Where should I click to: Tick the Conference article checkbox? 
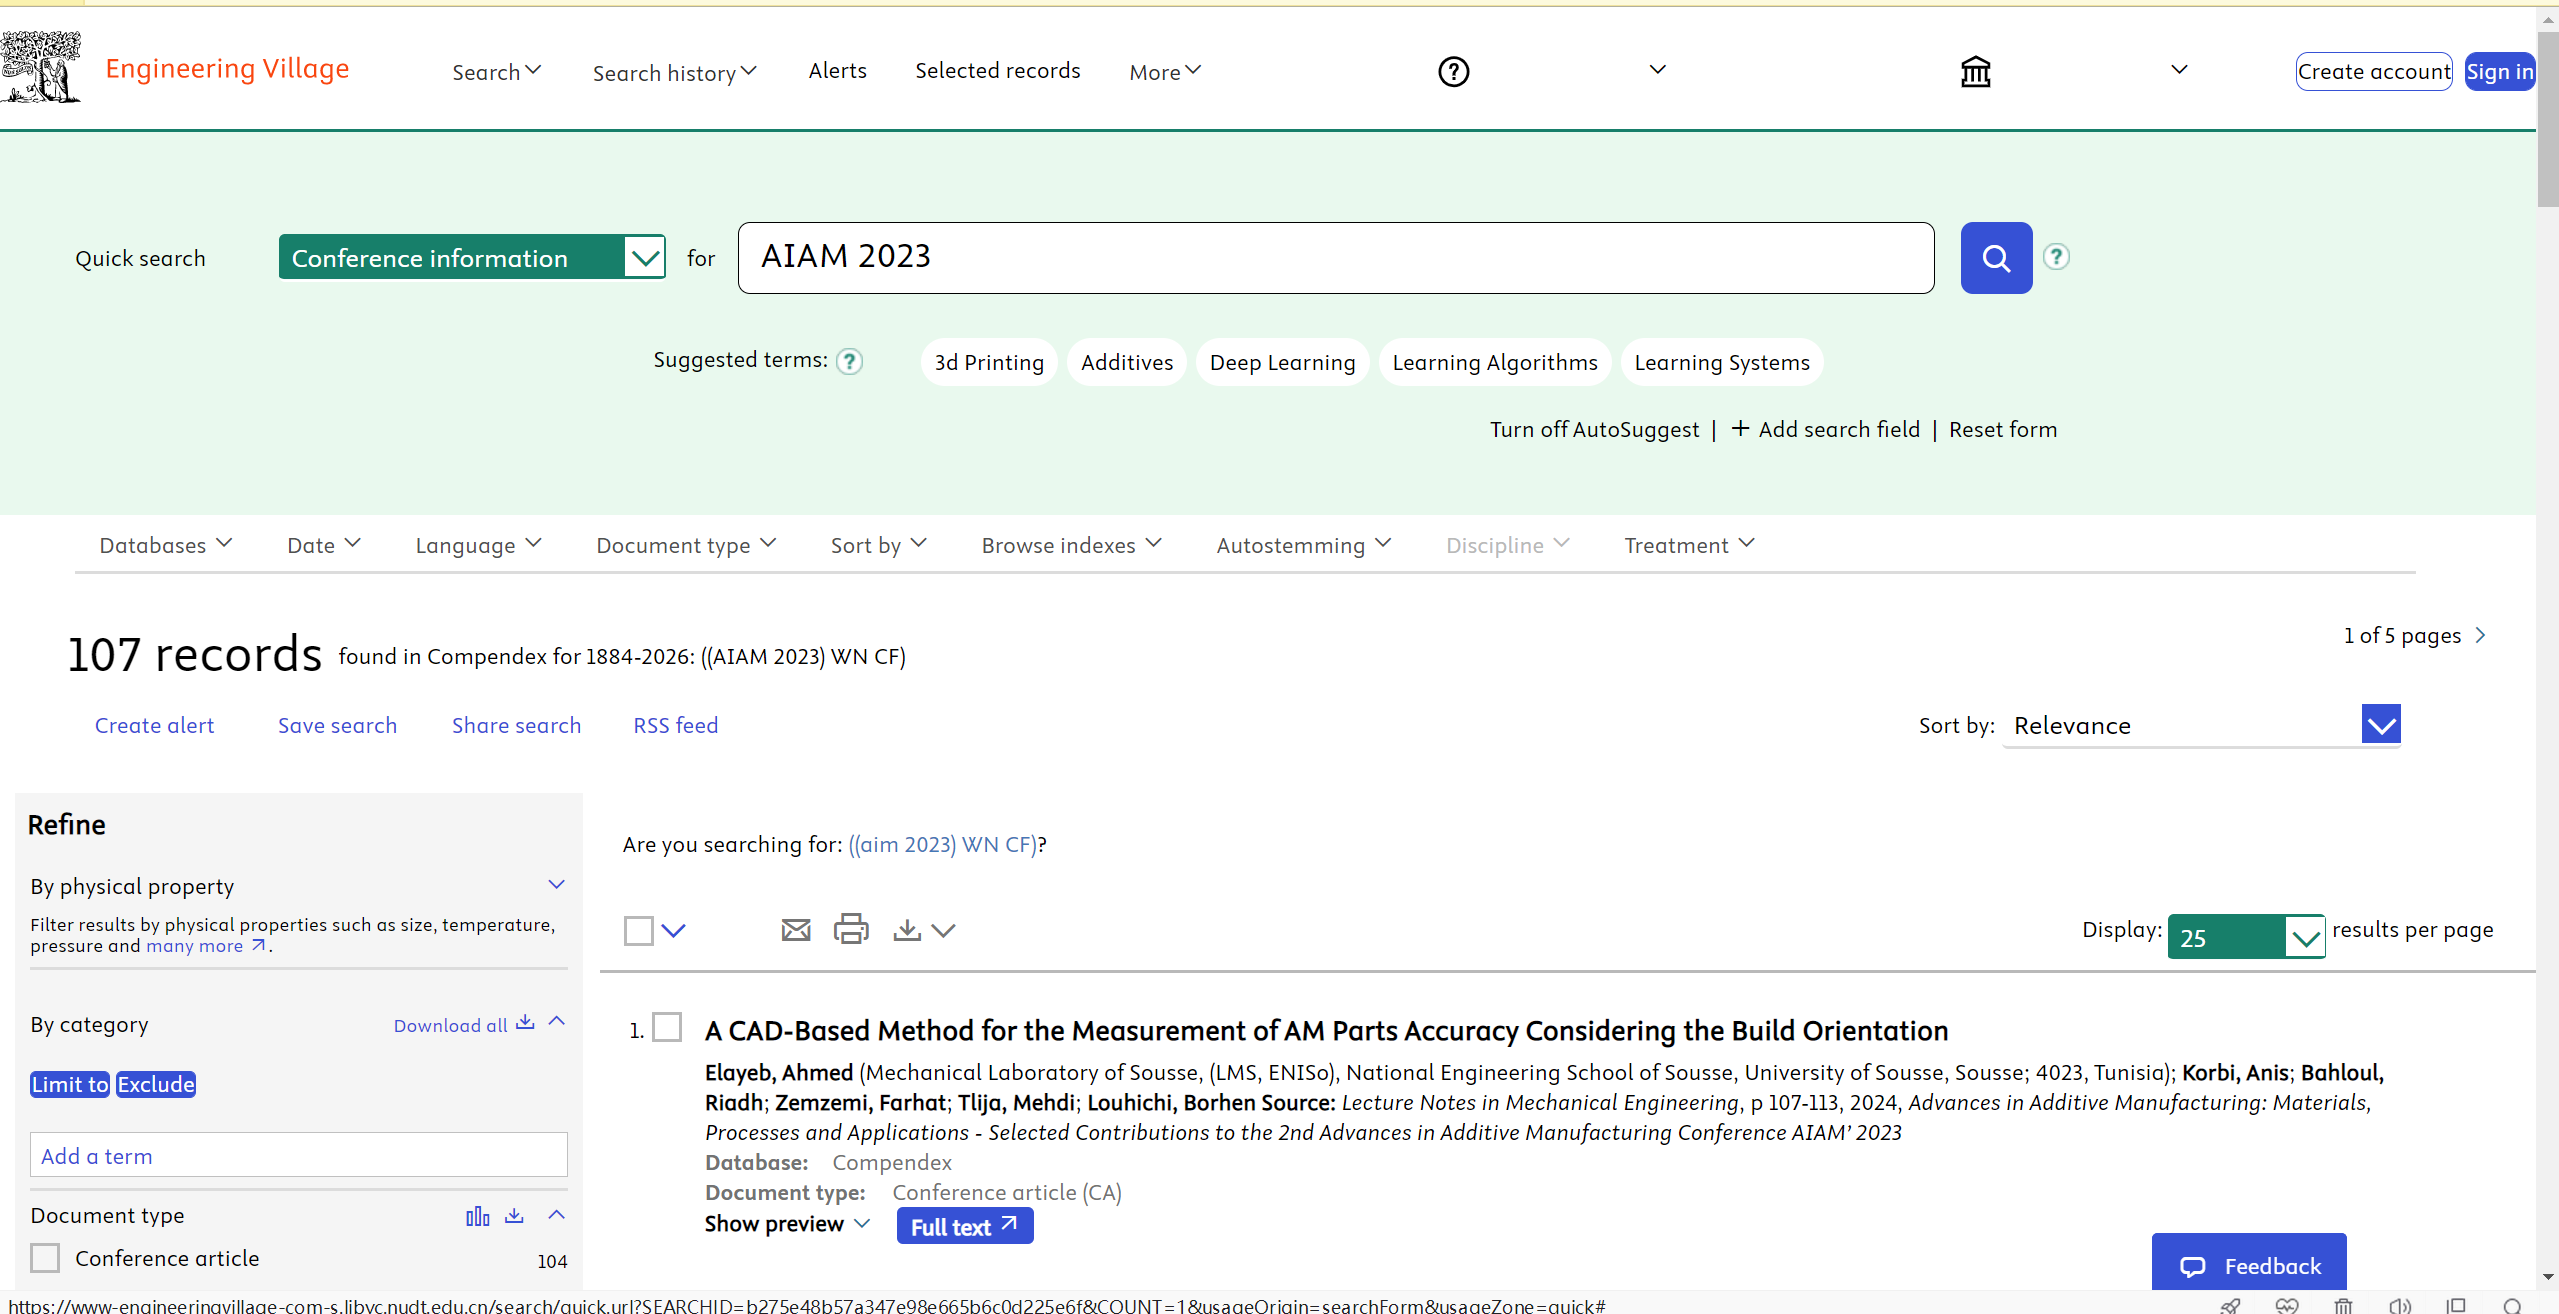click(45, 1258)
